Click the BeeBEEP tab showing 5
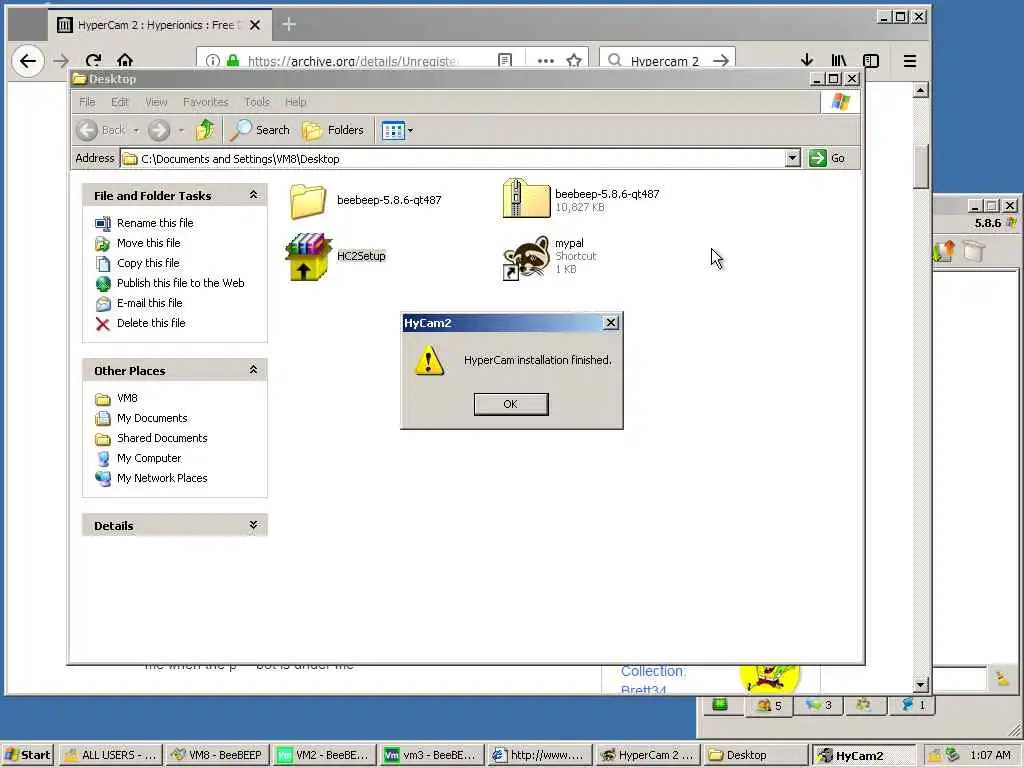 769,705
